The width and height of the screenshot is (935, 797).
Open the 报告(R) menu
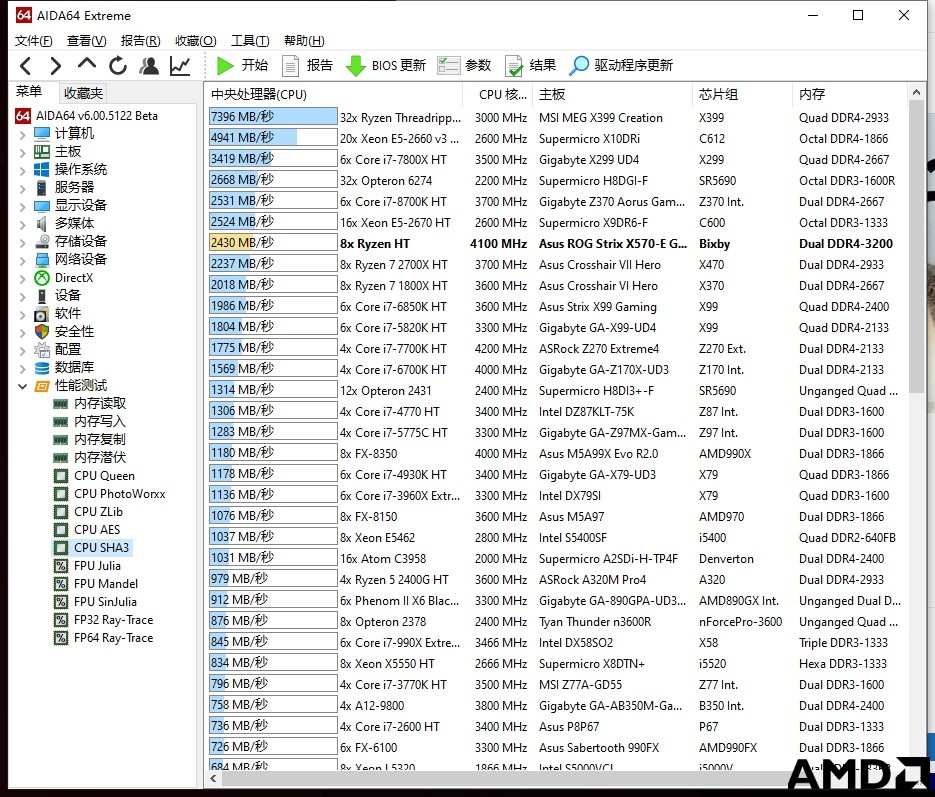[x=141, y=41]
